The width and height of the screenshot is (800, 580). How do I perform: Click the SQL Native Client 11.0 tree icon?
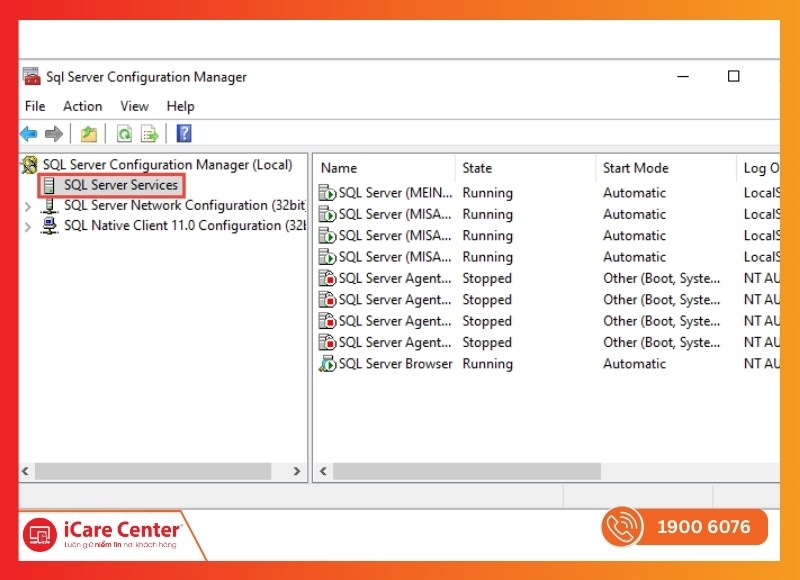(49, 225)
